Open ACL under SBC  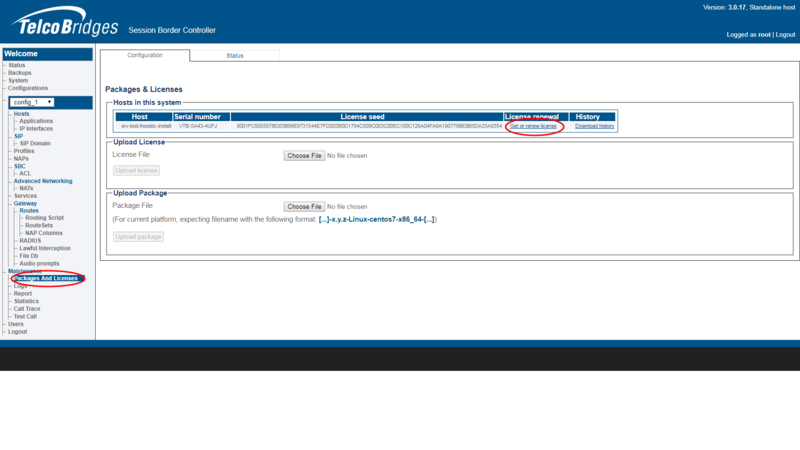pos(25,173)
